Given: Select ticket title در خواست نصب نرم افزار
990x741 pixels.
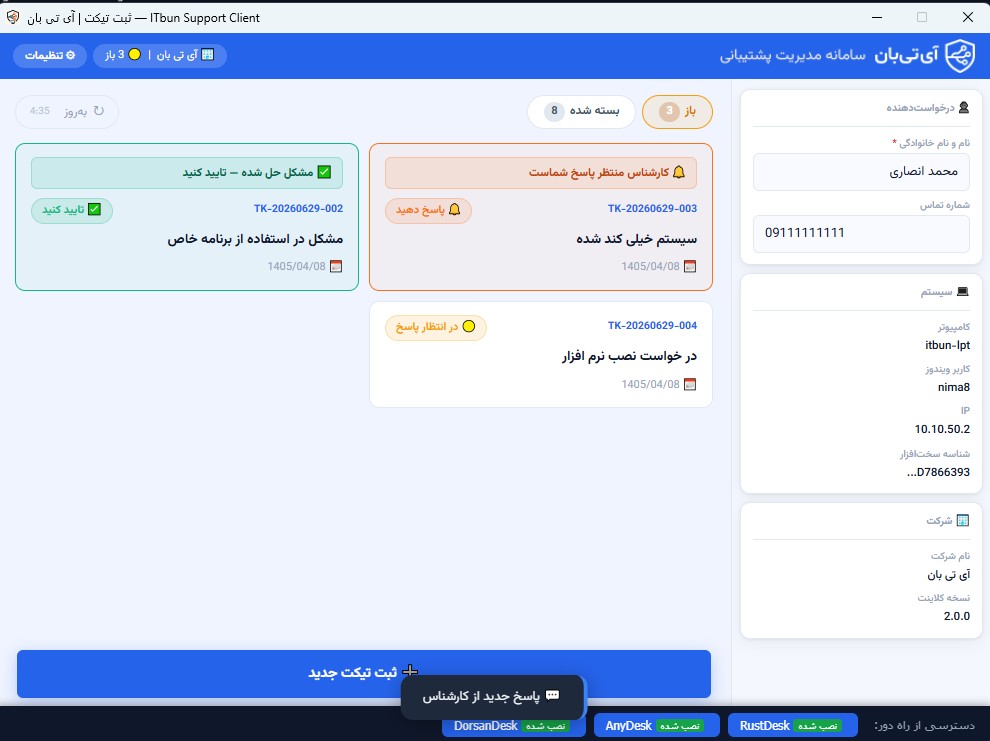Looking at the screenshot, I should click(x=629, y=356).
